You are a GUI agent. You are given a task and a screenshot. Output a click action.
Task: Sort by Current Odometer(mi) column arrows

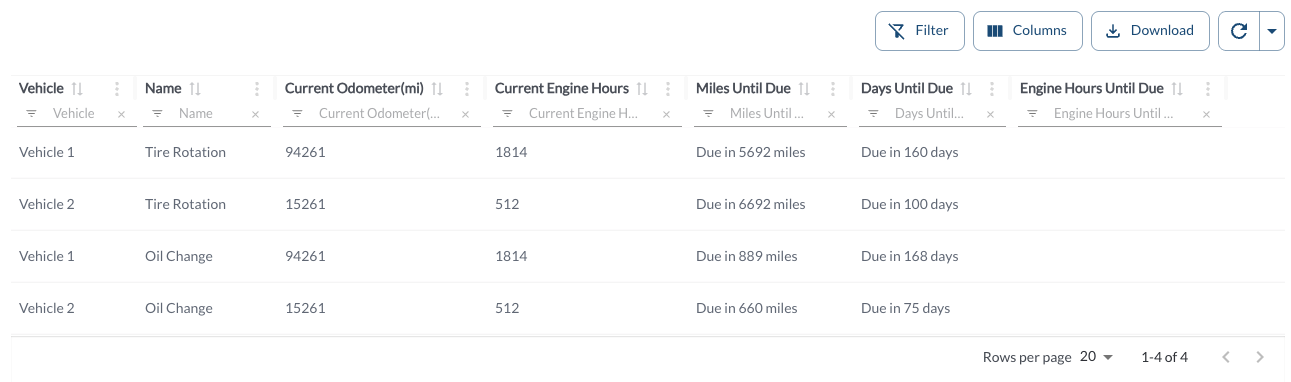point(437,89)
